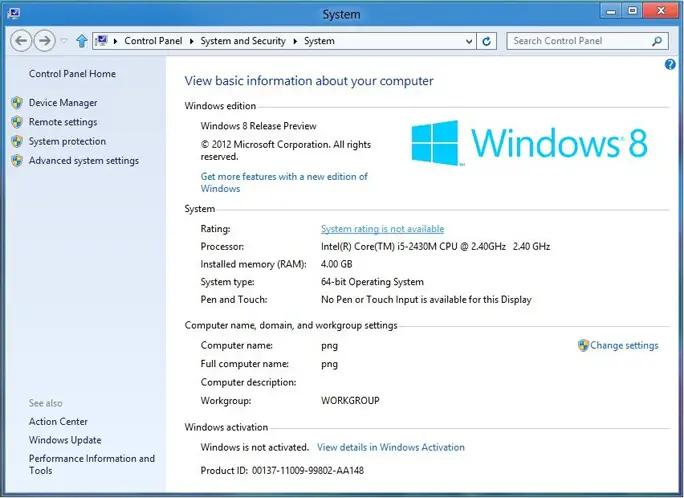The height and width of the screenshot is (498, 684).
Task: Click Get more features with a new edition link
Action: [284, 183]
